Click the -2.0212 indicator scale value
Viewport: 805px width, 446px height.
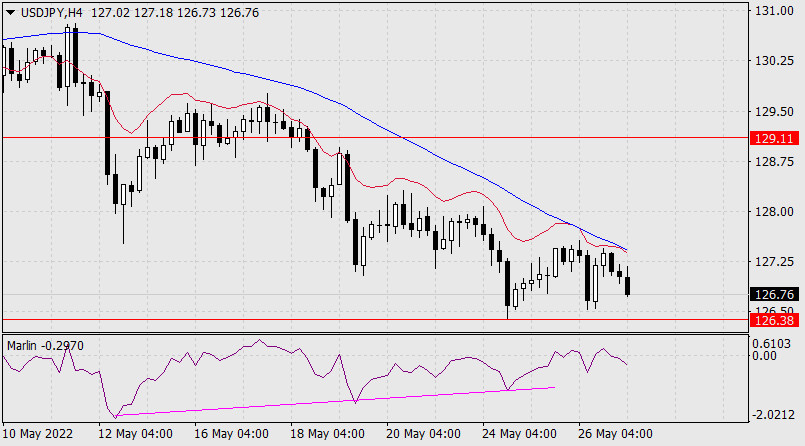(772, 415)
